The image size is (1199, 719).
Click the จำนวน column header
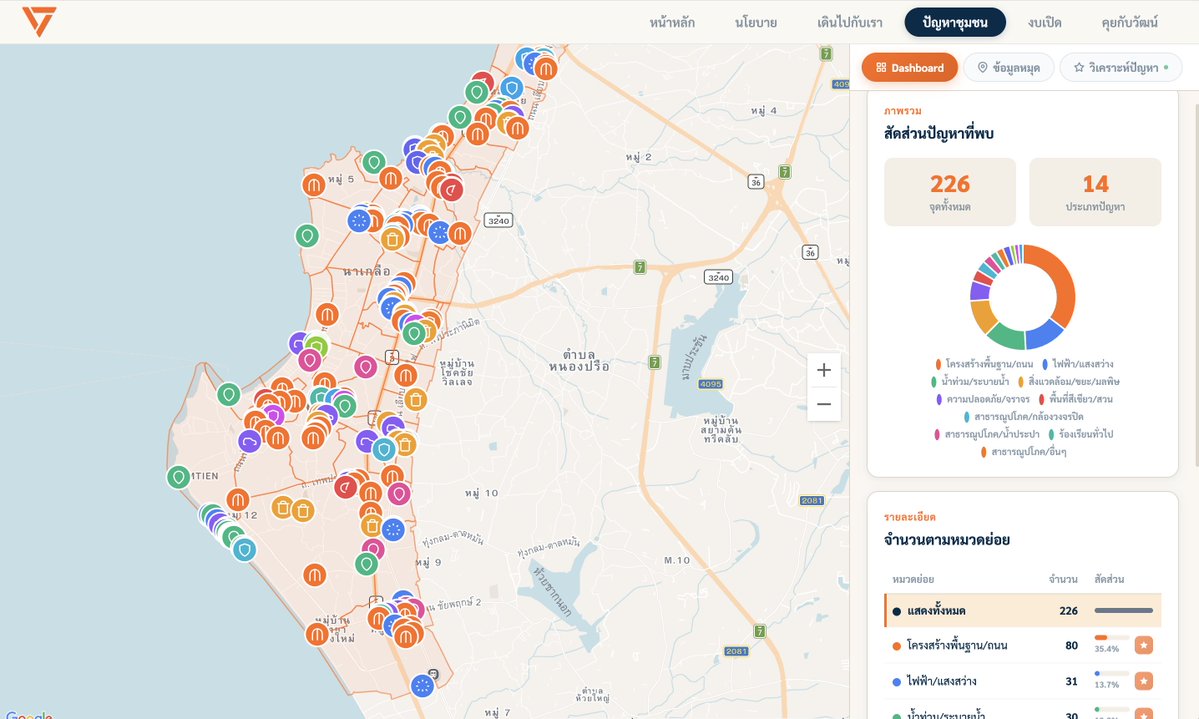1063,579
